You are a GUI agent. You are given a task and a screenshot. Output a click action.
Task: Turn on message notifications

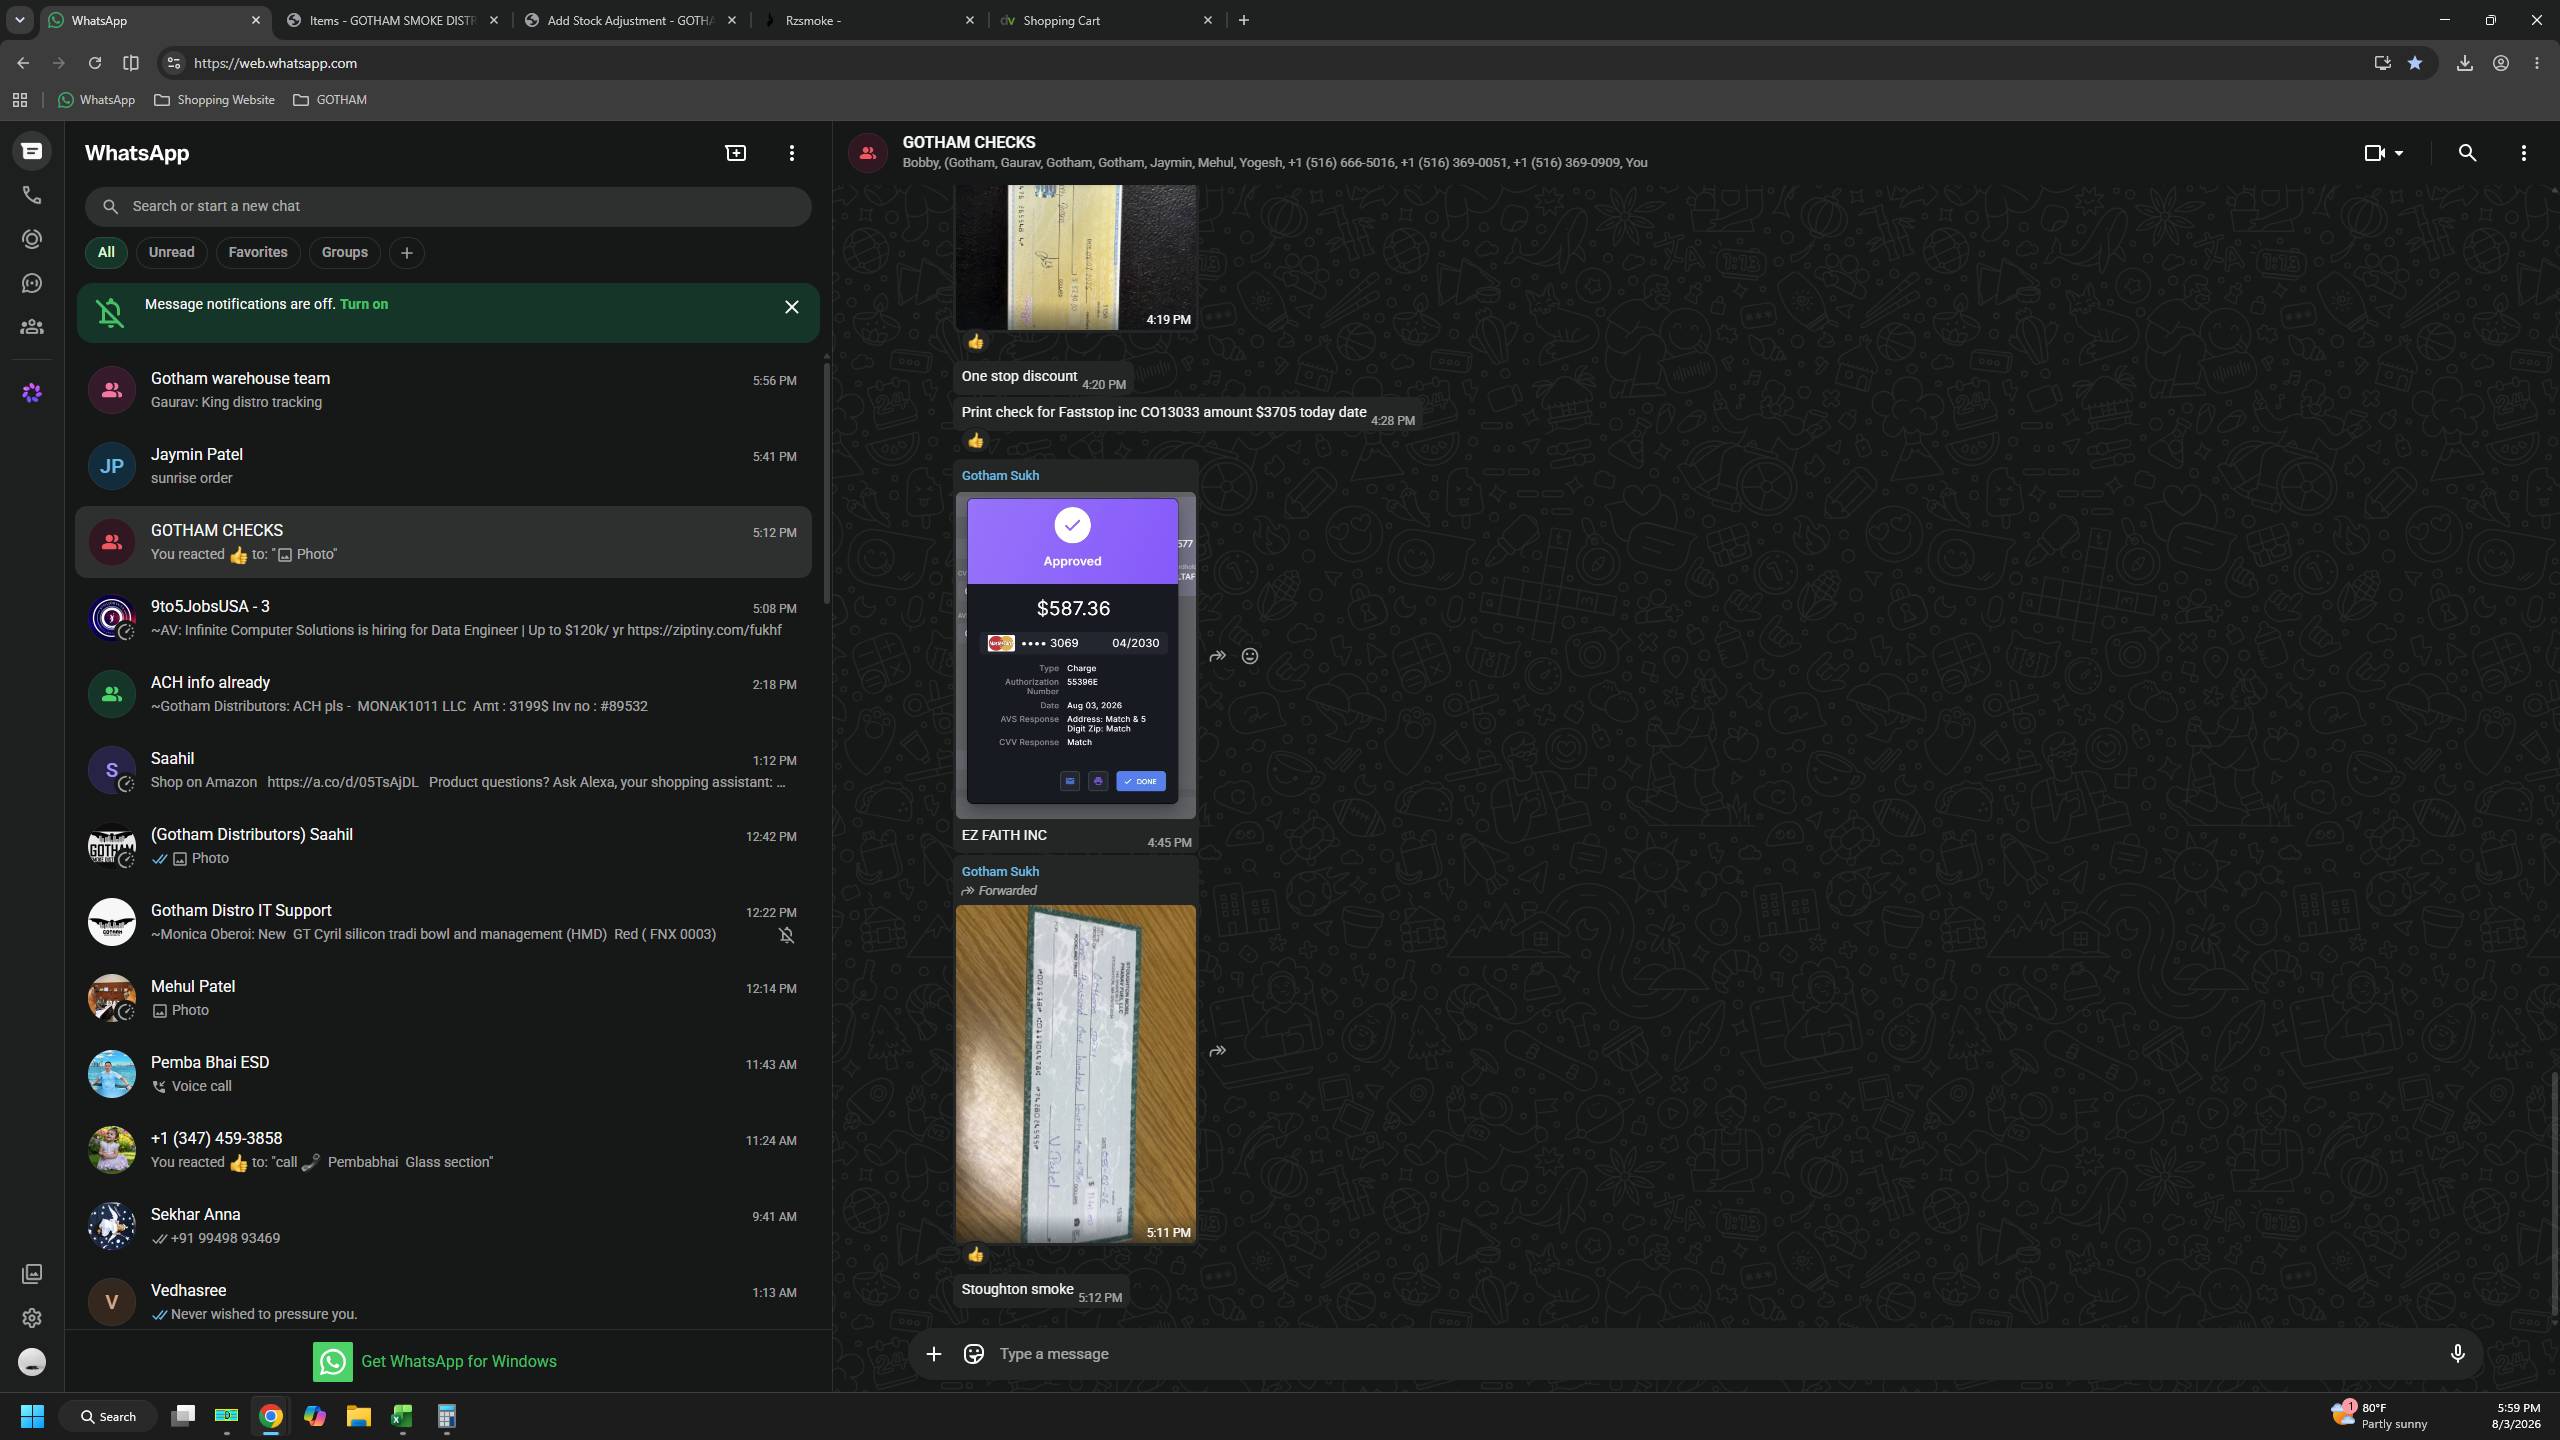point(364,304)
